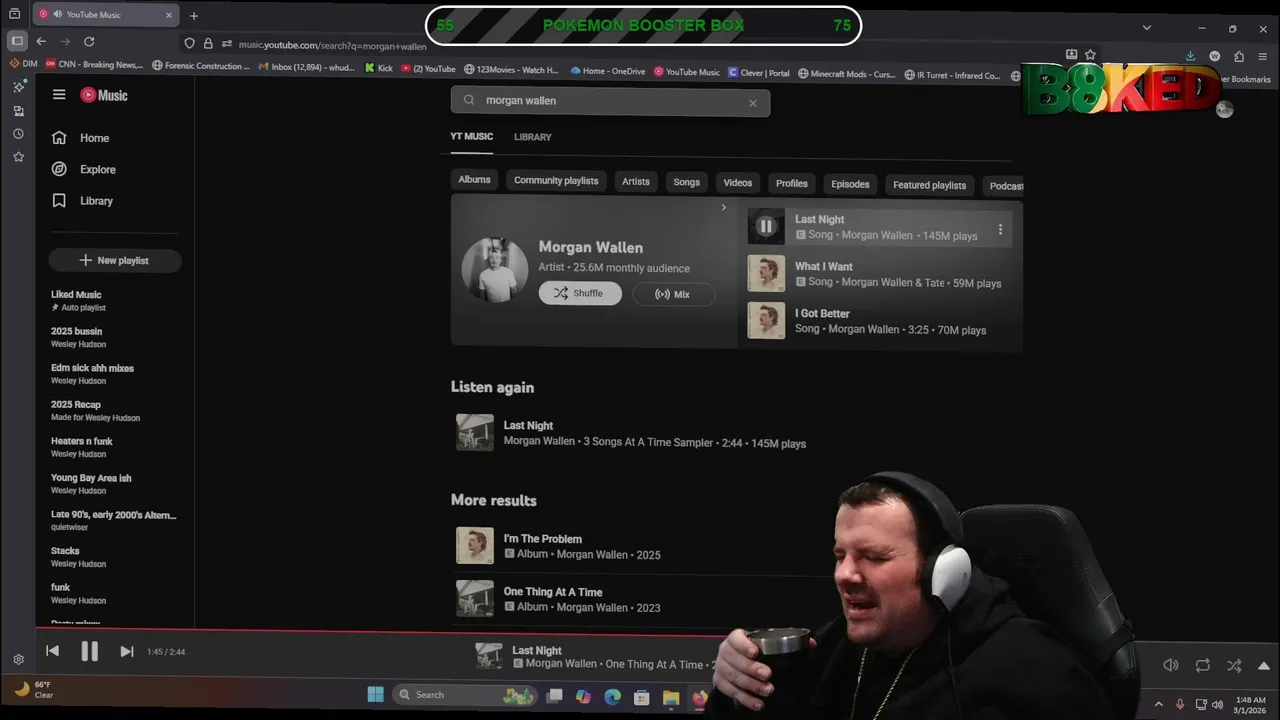Filter results by Community playlists
This screenshot has height=720, width=1280.
[x=556, y=181]
